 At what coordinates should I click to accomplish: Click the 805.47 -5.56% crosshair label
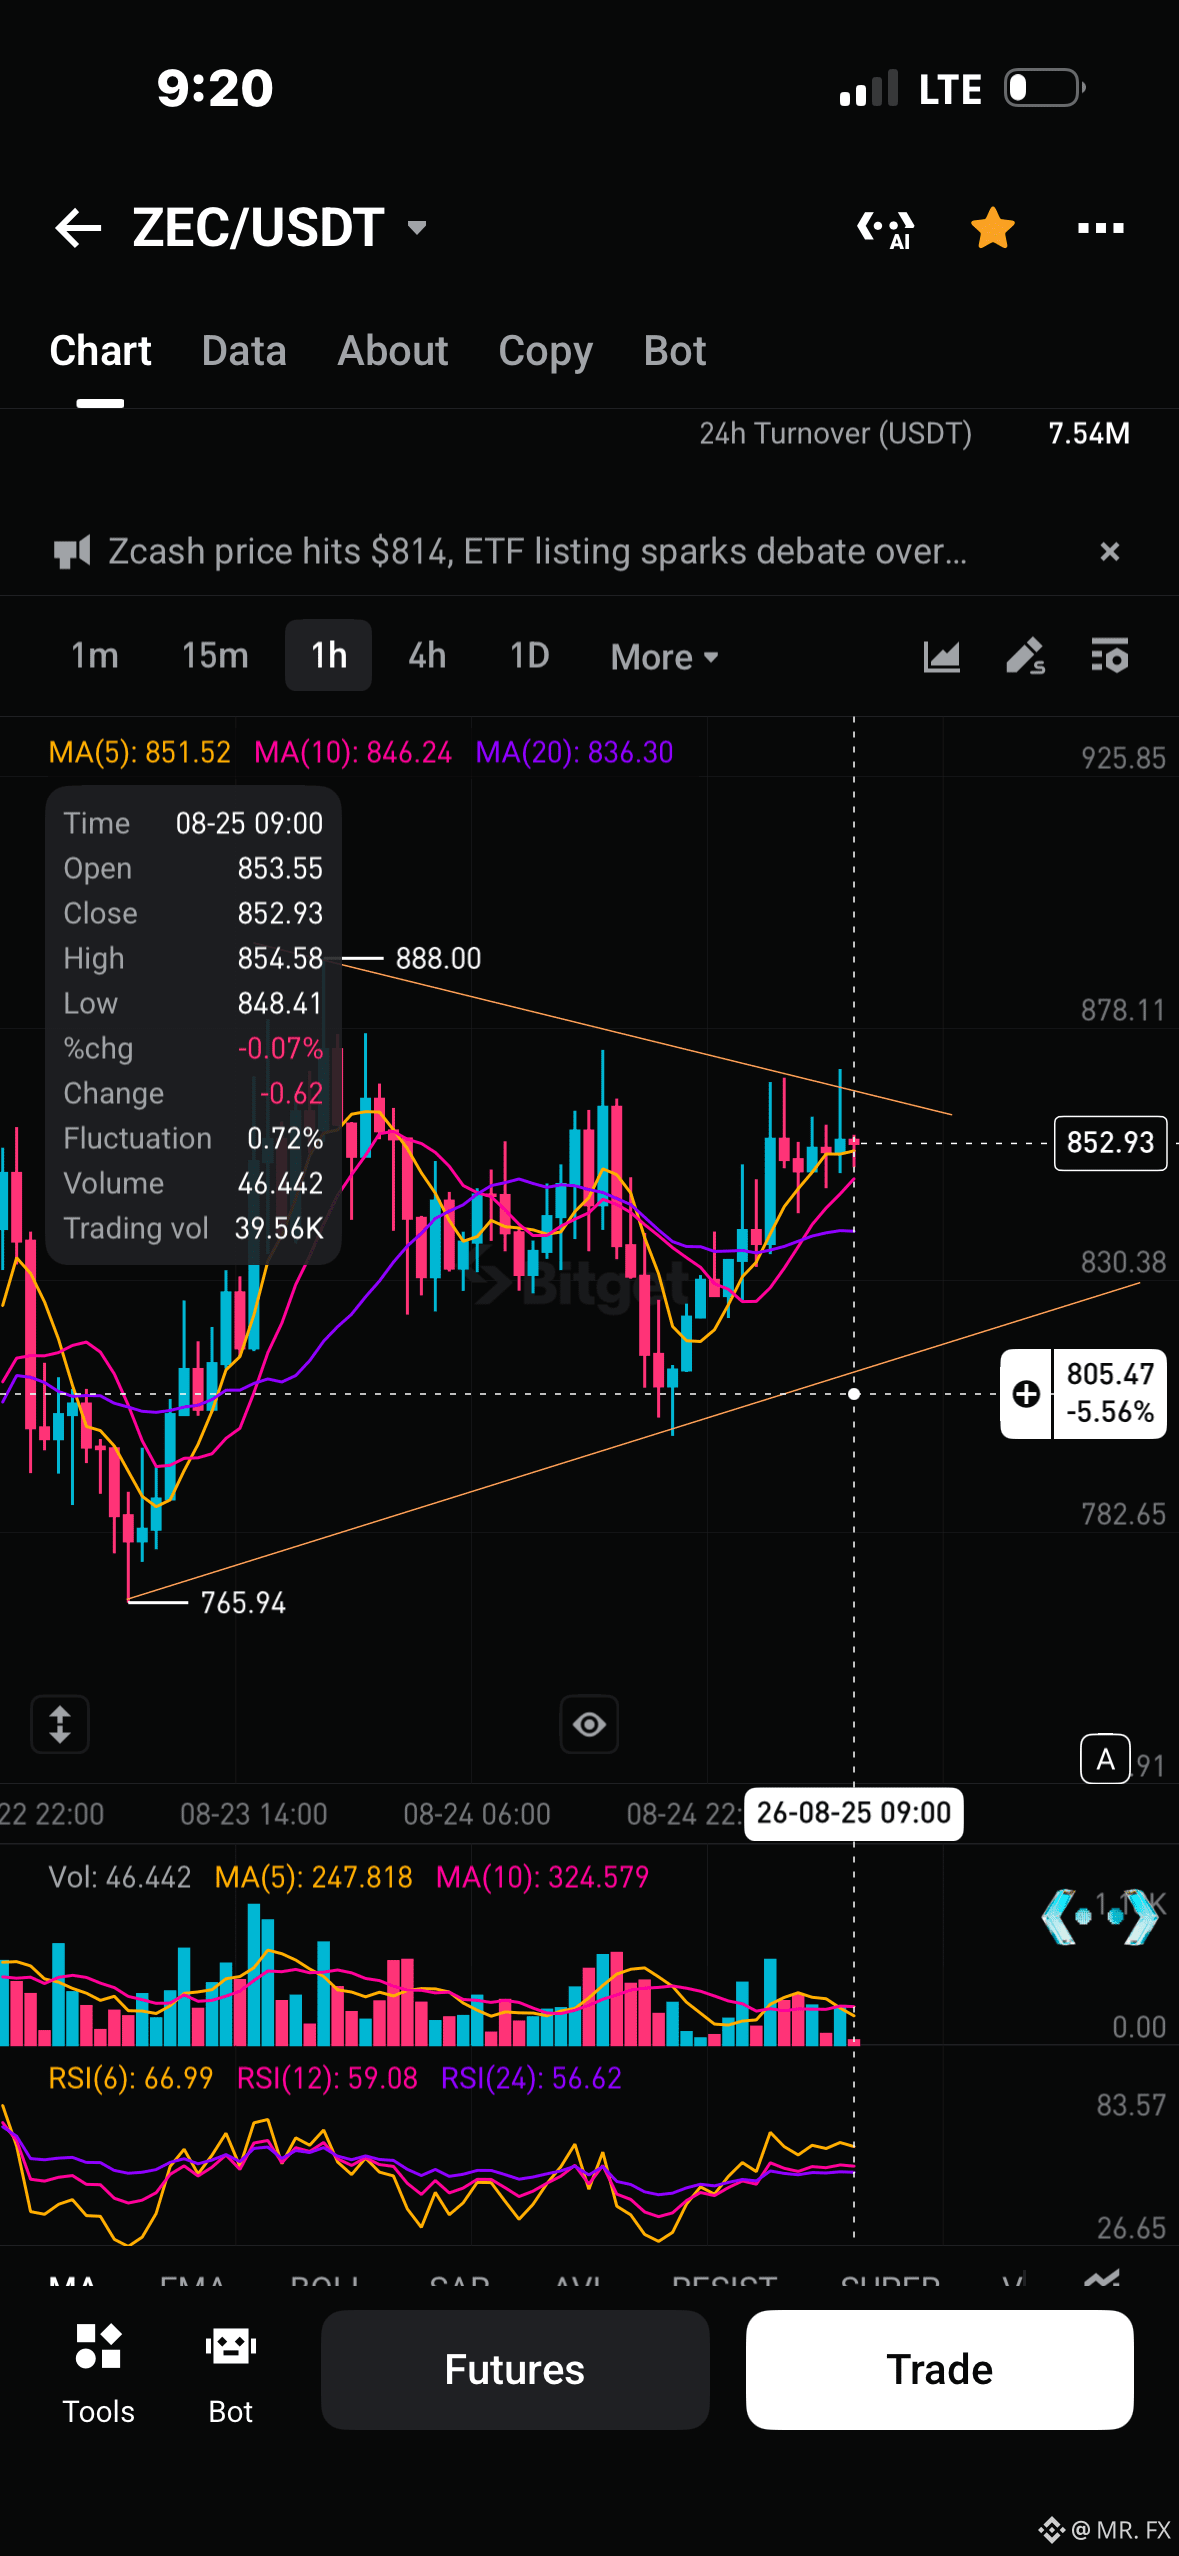(x=1110, y=1393)
